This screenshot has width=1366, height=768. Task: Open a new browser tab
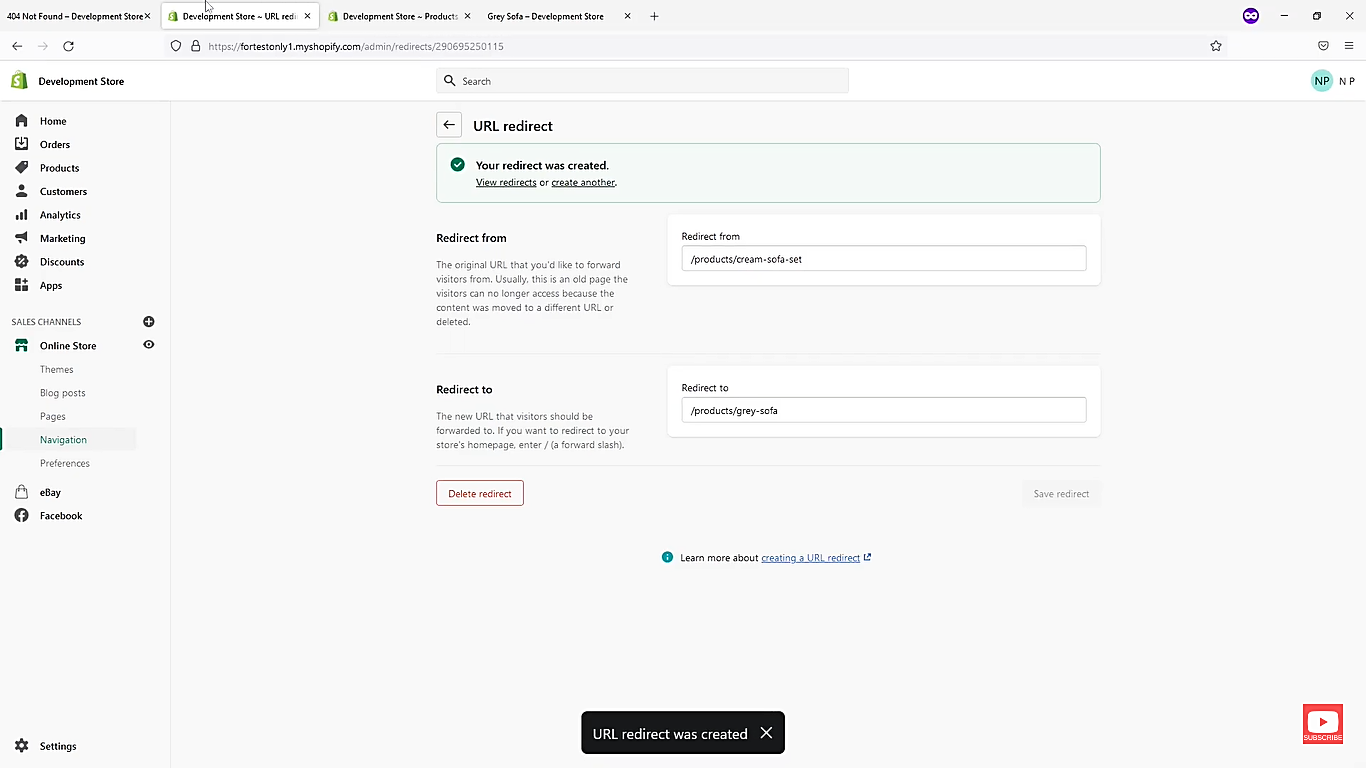654,16
